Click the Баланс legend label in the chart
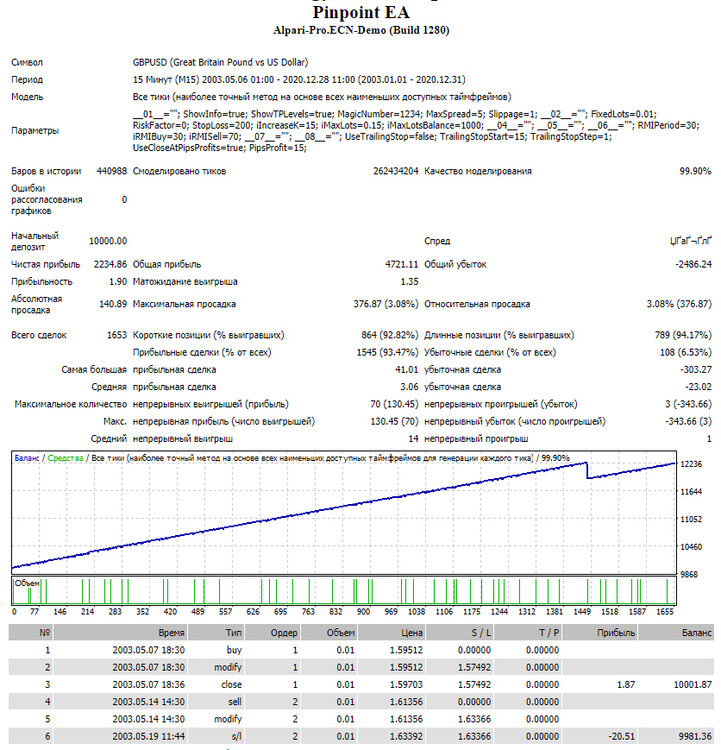The width and height of the screenshot is (721, 750). [x=27, y=458]
